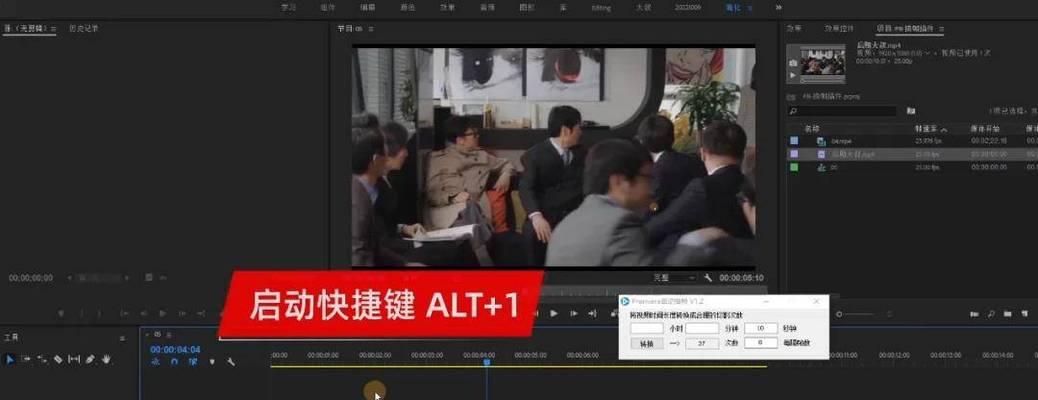Toggle linked selection in timeline
This screenshot has width=1038, height=400.
pyautogui.click(x=193, y=362)
